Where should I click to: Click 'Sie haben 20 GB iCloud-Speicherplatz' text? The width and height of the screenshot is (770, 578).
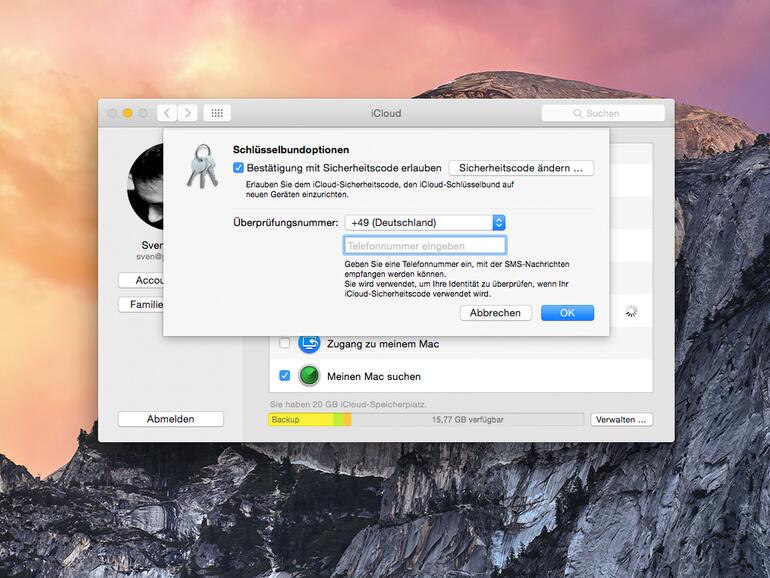coord(348,405)
